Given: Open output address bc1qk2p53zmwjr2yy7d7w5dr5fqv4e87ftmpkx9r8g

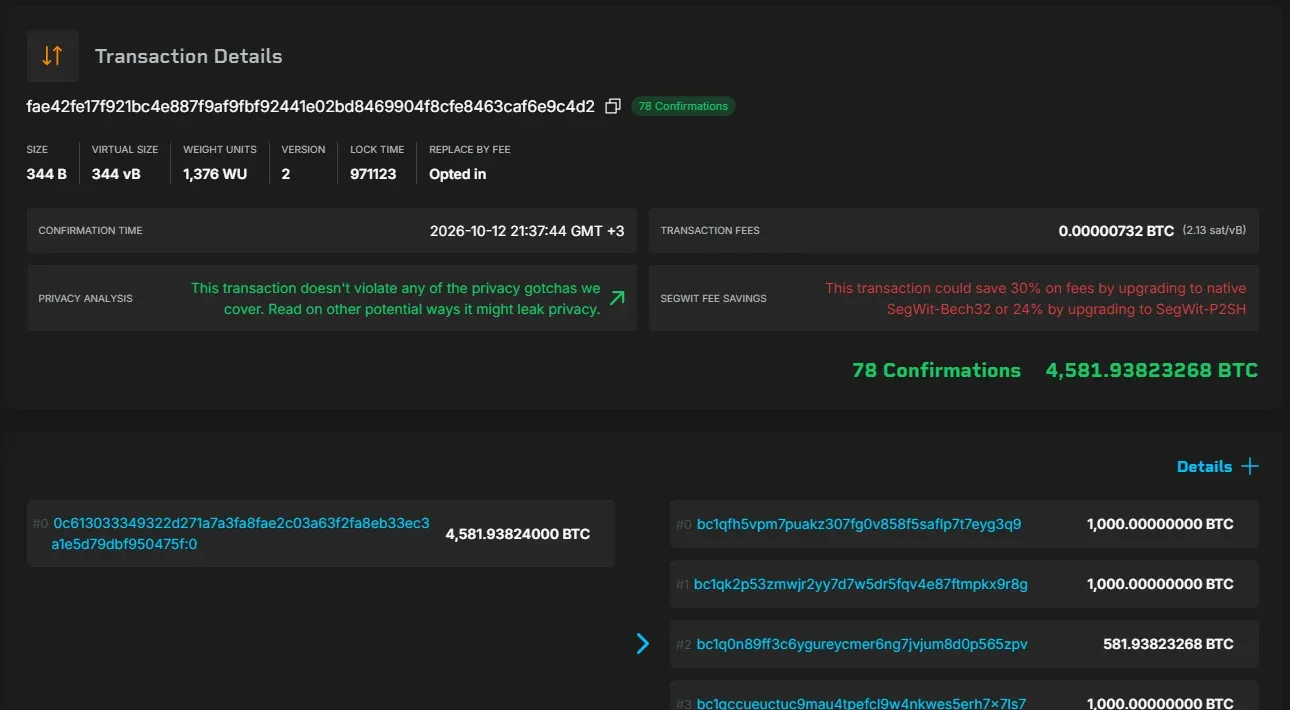Looking at the screenshot, I should click(x=862, y=584).
